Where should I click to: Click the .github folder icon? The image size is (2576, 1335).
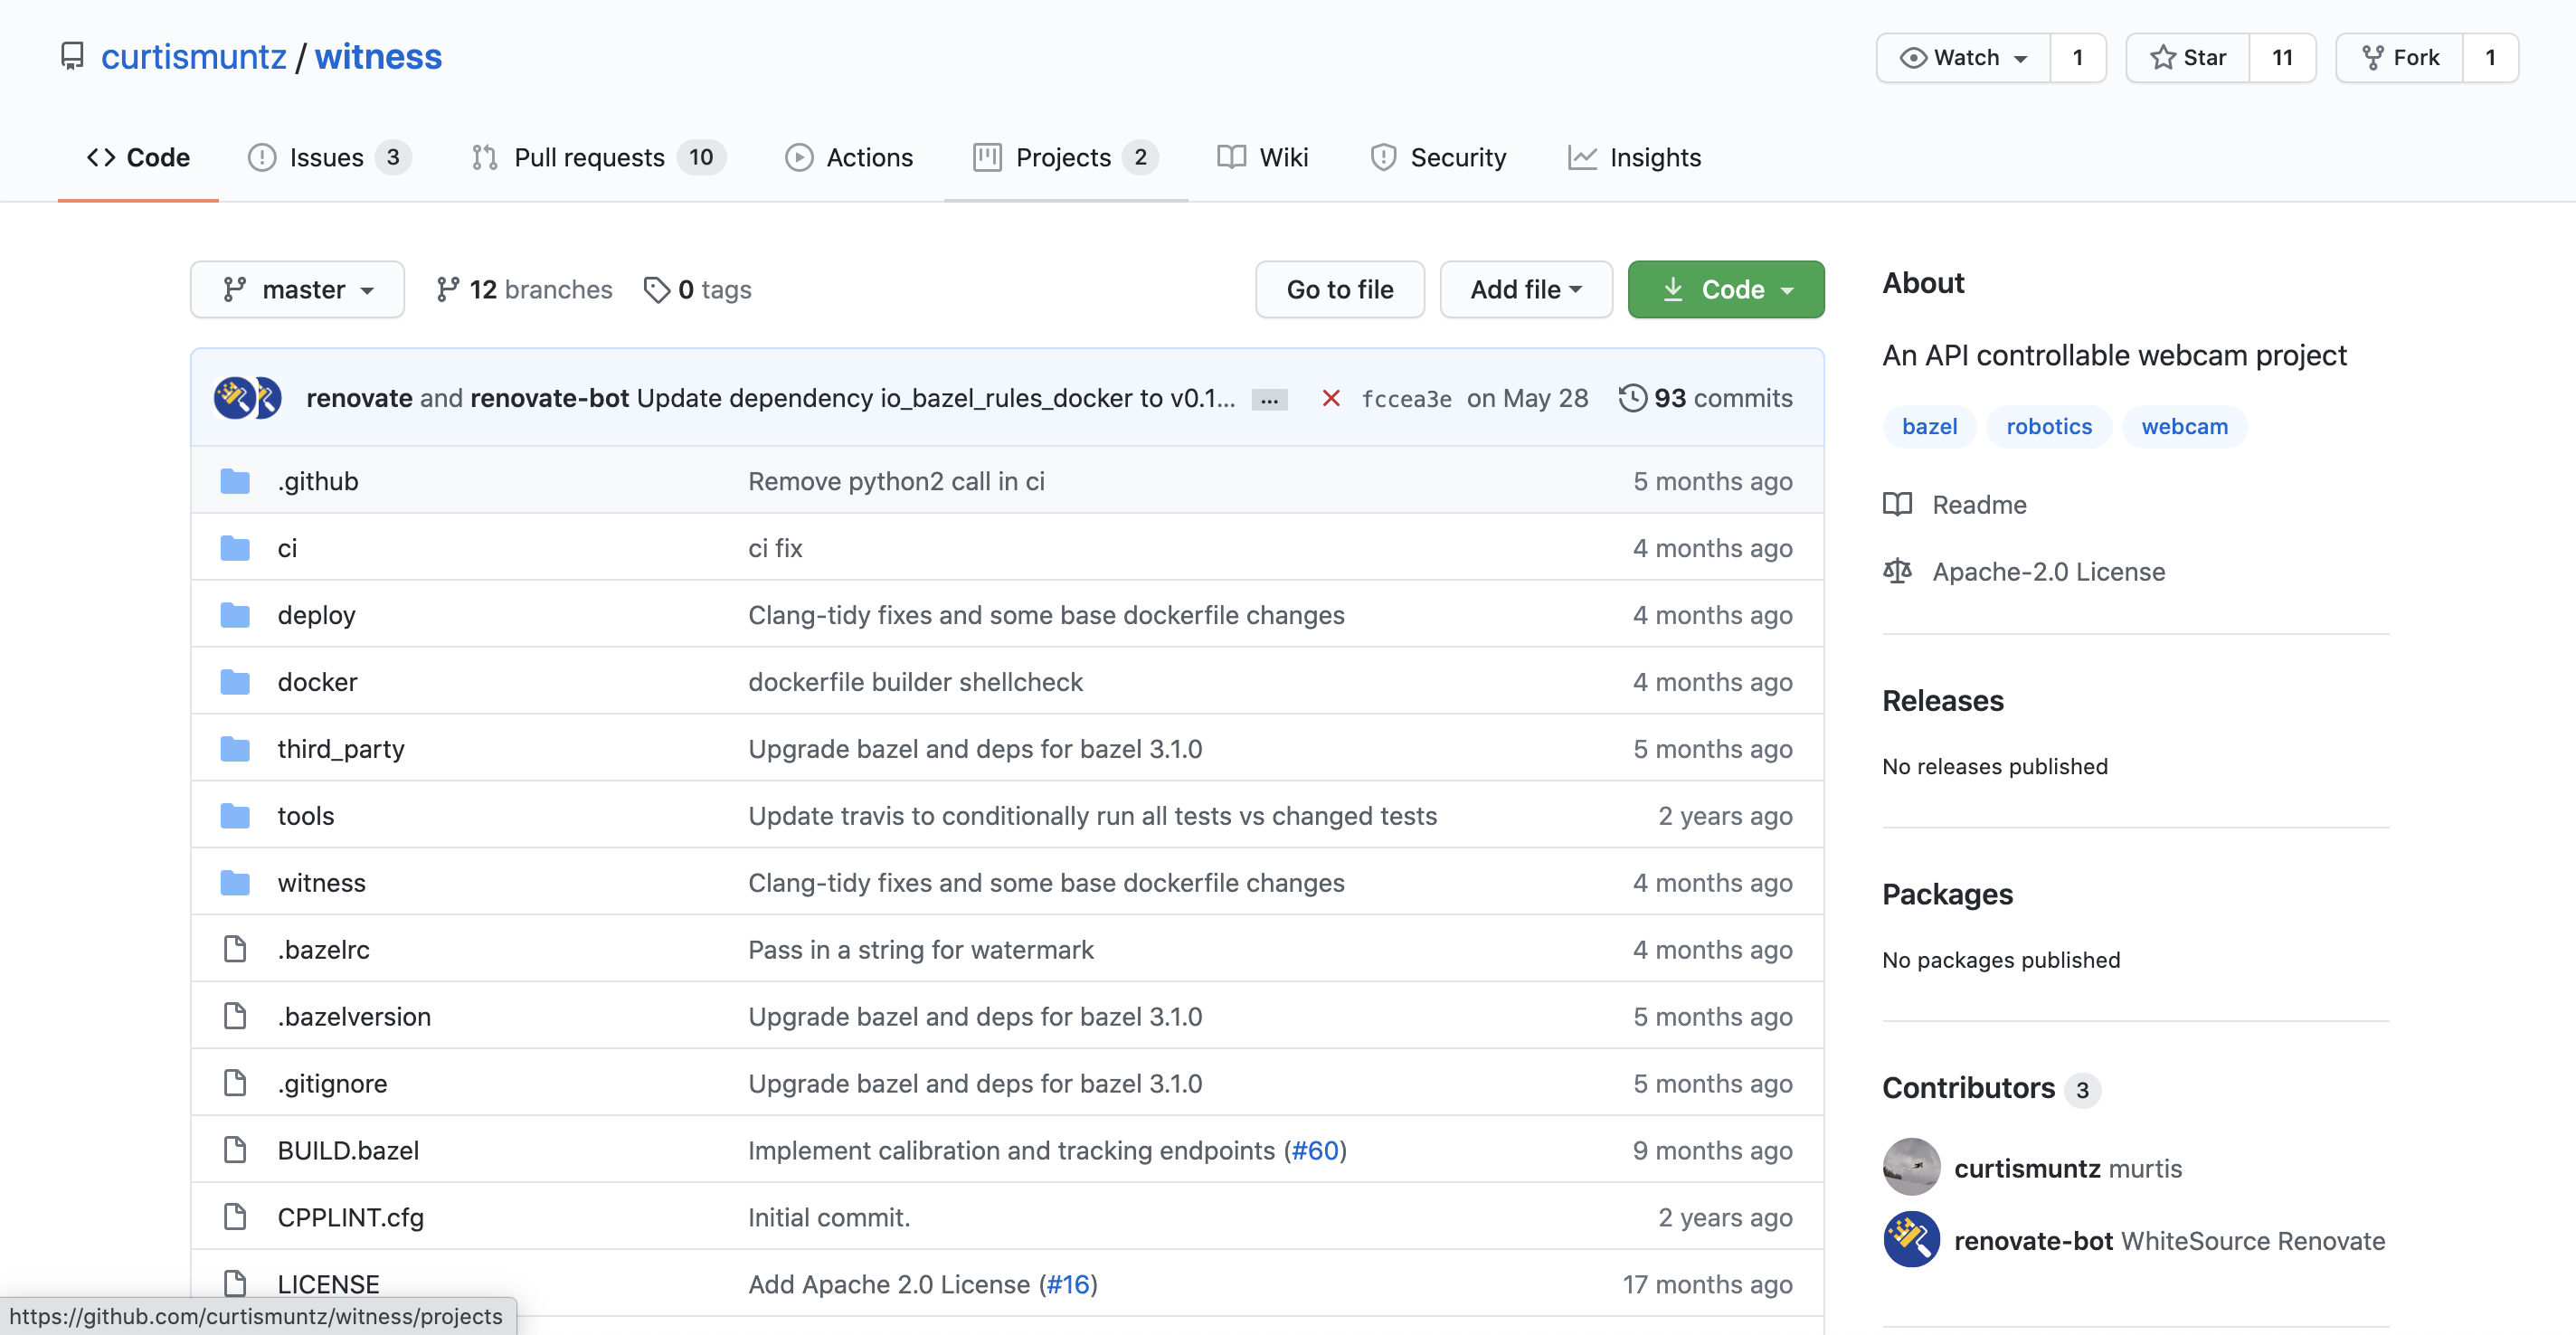[x=235, y=481]
